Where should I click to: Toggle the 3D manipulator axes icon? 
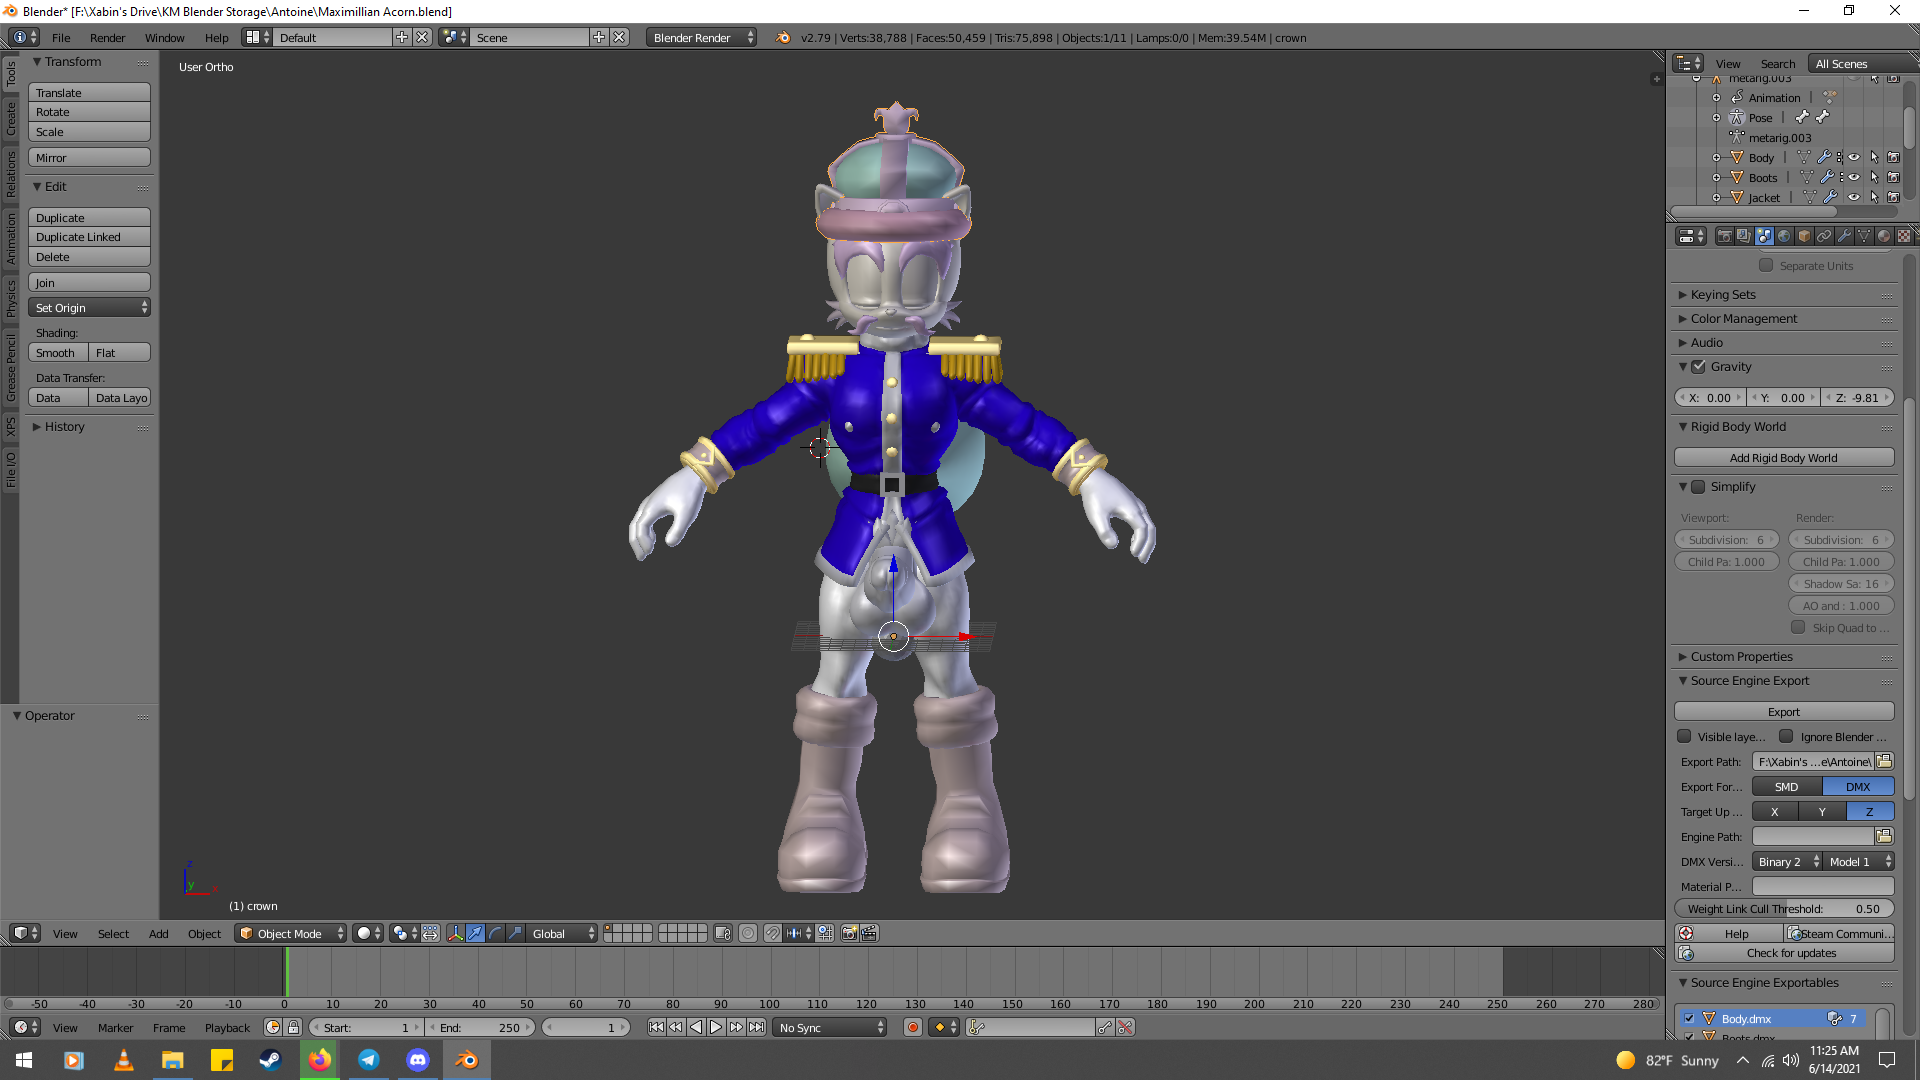(455, 933)
